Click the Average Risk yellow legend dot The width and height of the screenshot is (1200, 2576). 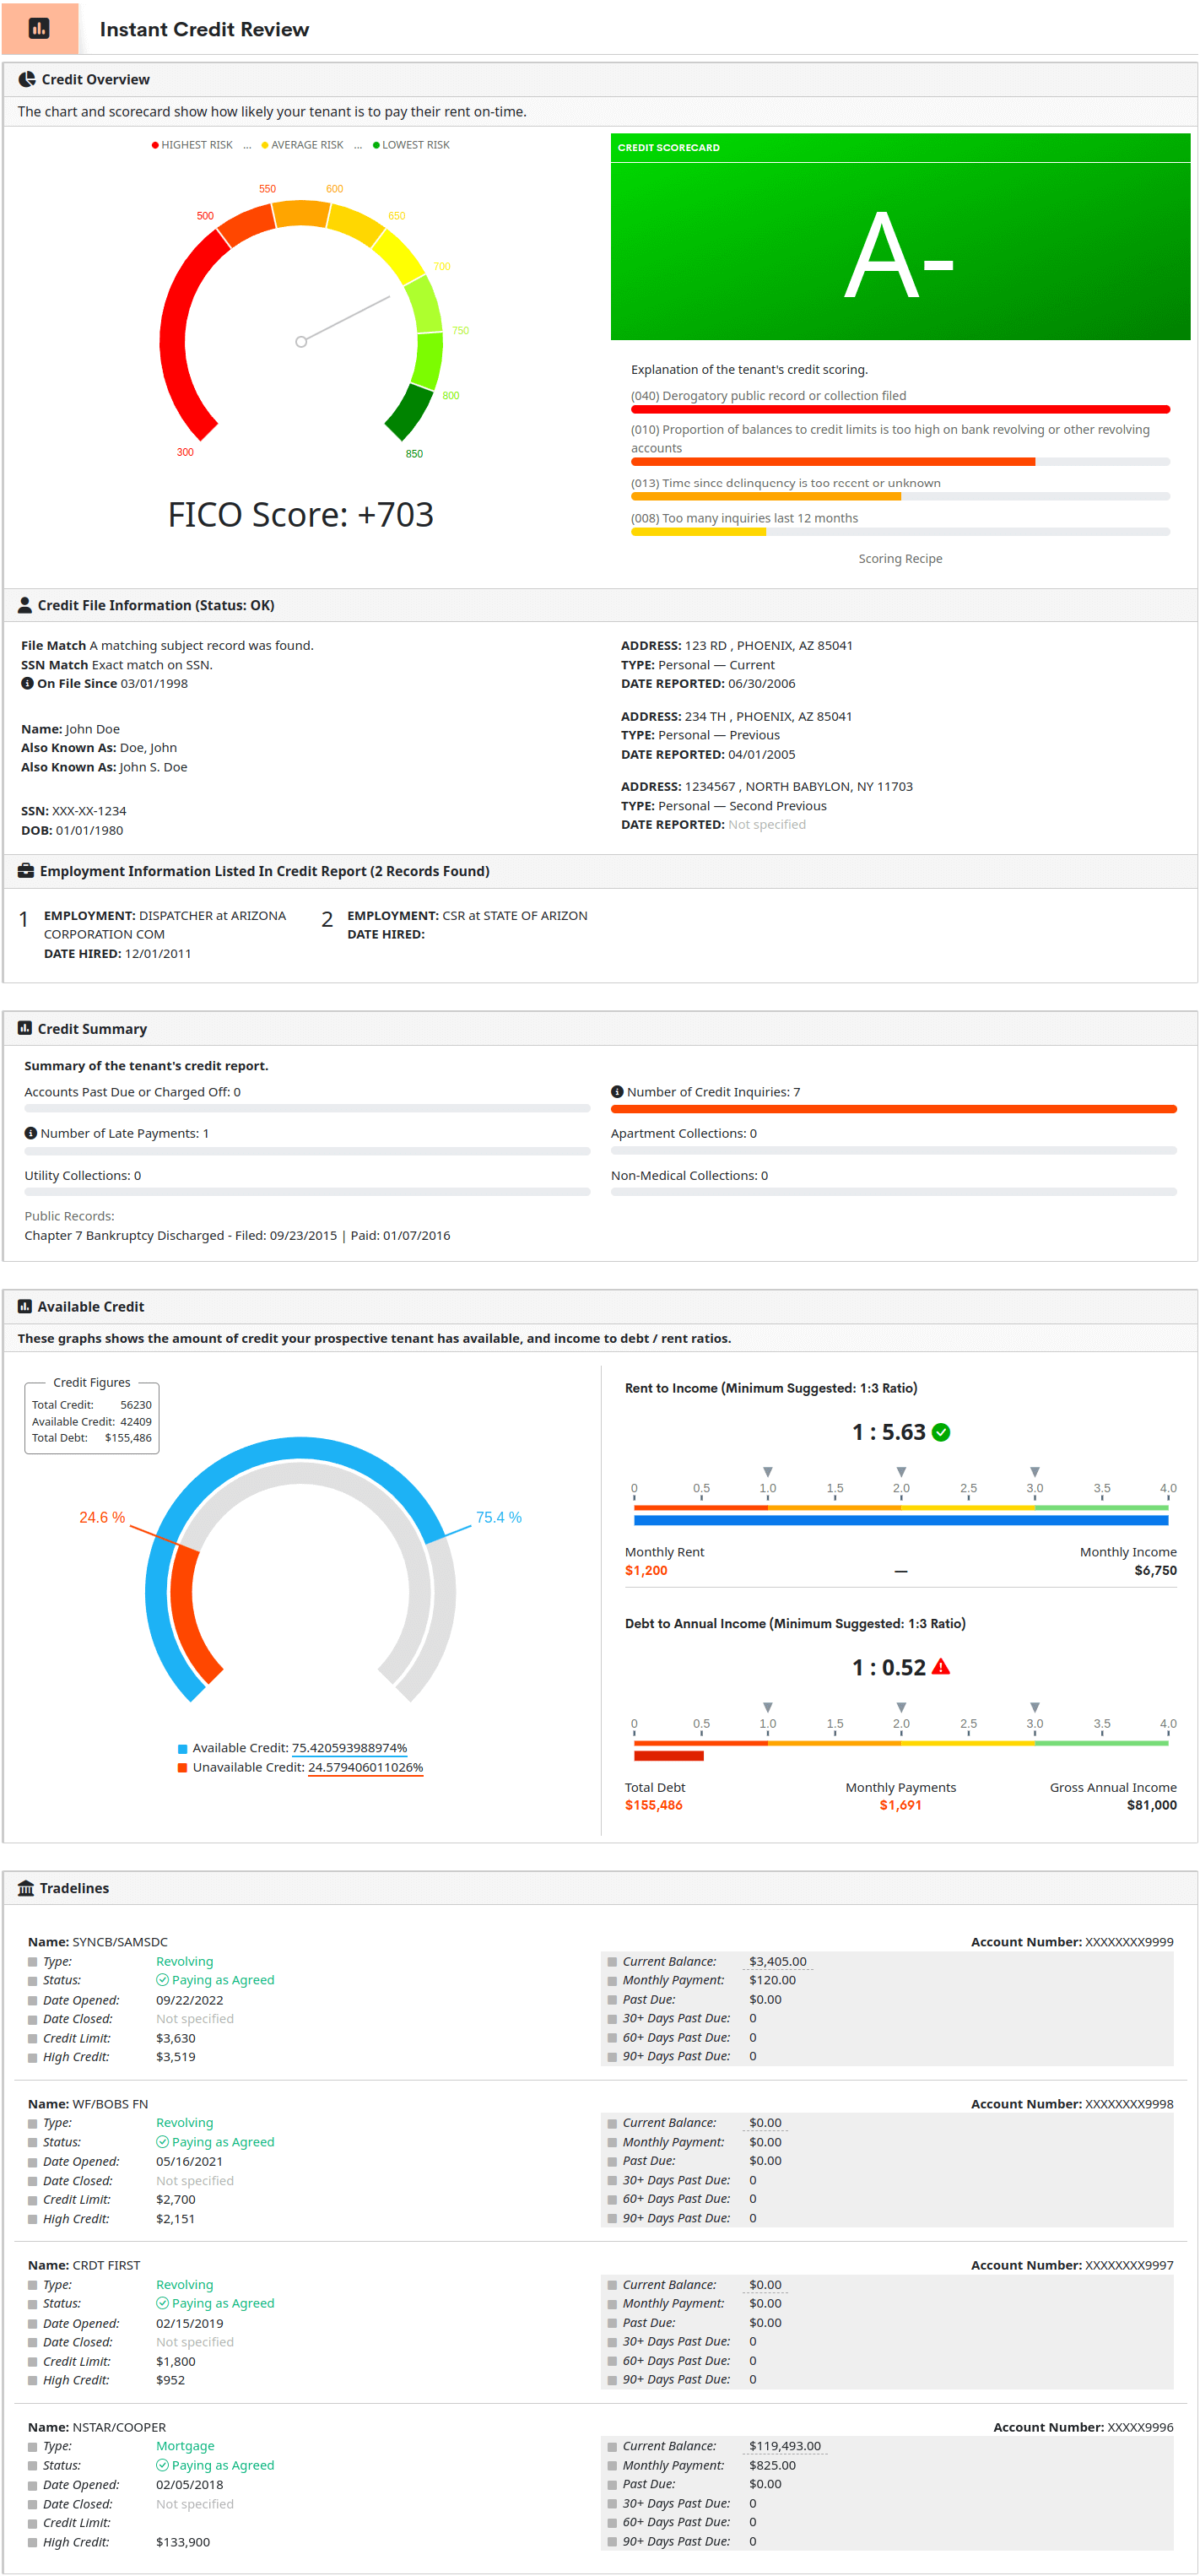pyautogui.click(x=265, y=145)
